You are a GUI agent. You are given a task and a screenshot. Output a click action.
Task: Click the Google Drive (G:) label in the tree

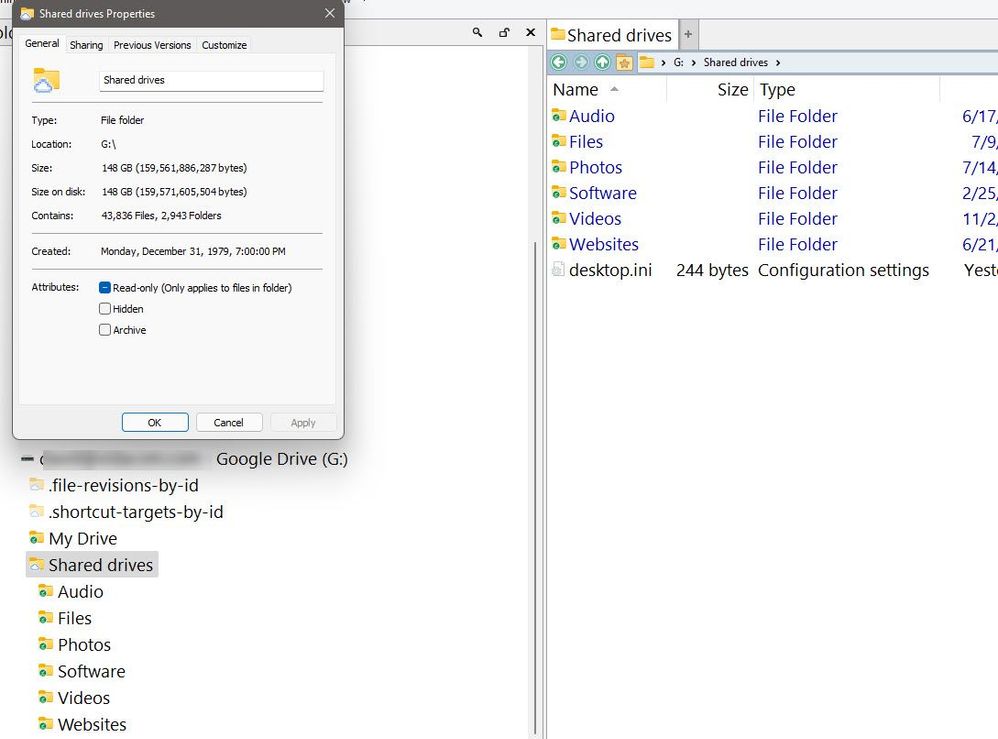click(282, 459)
